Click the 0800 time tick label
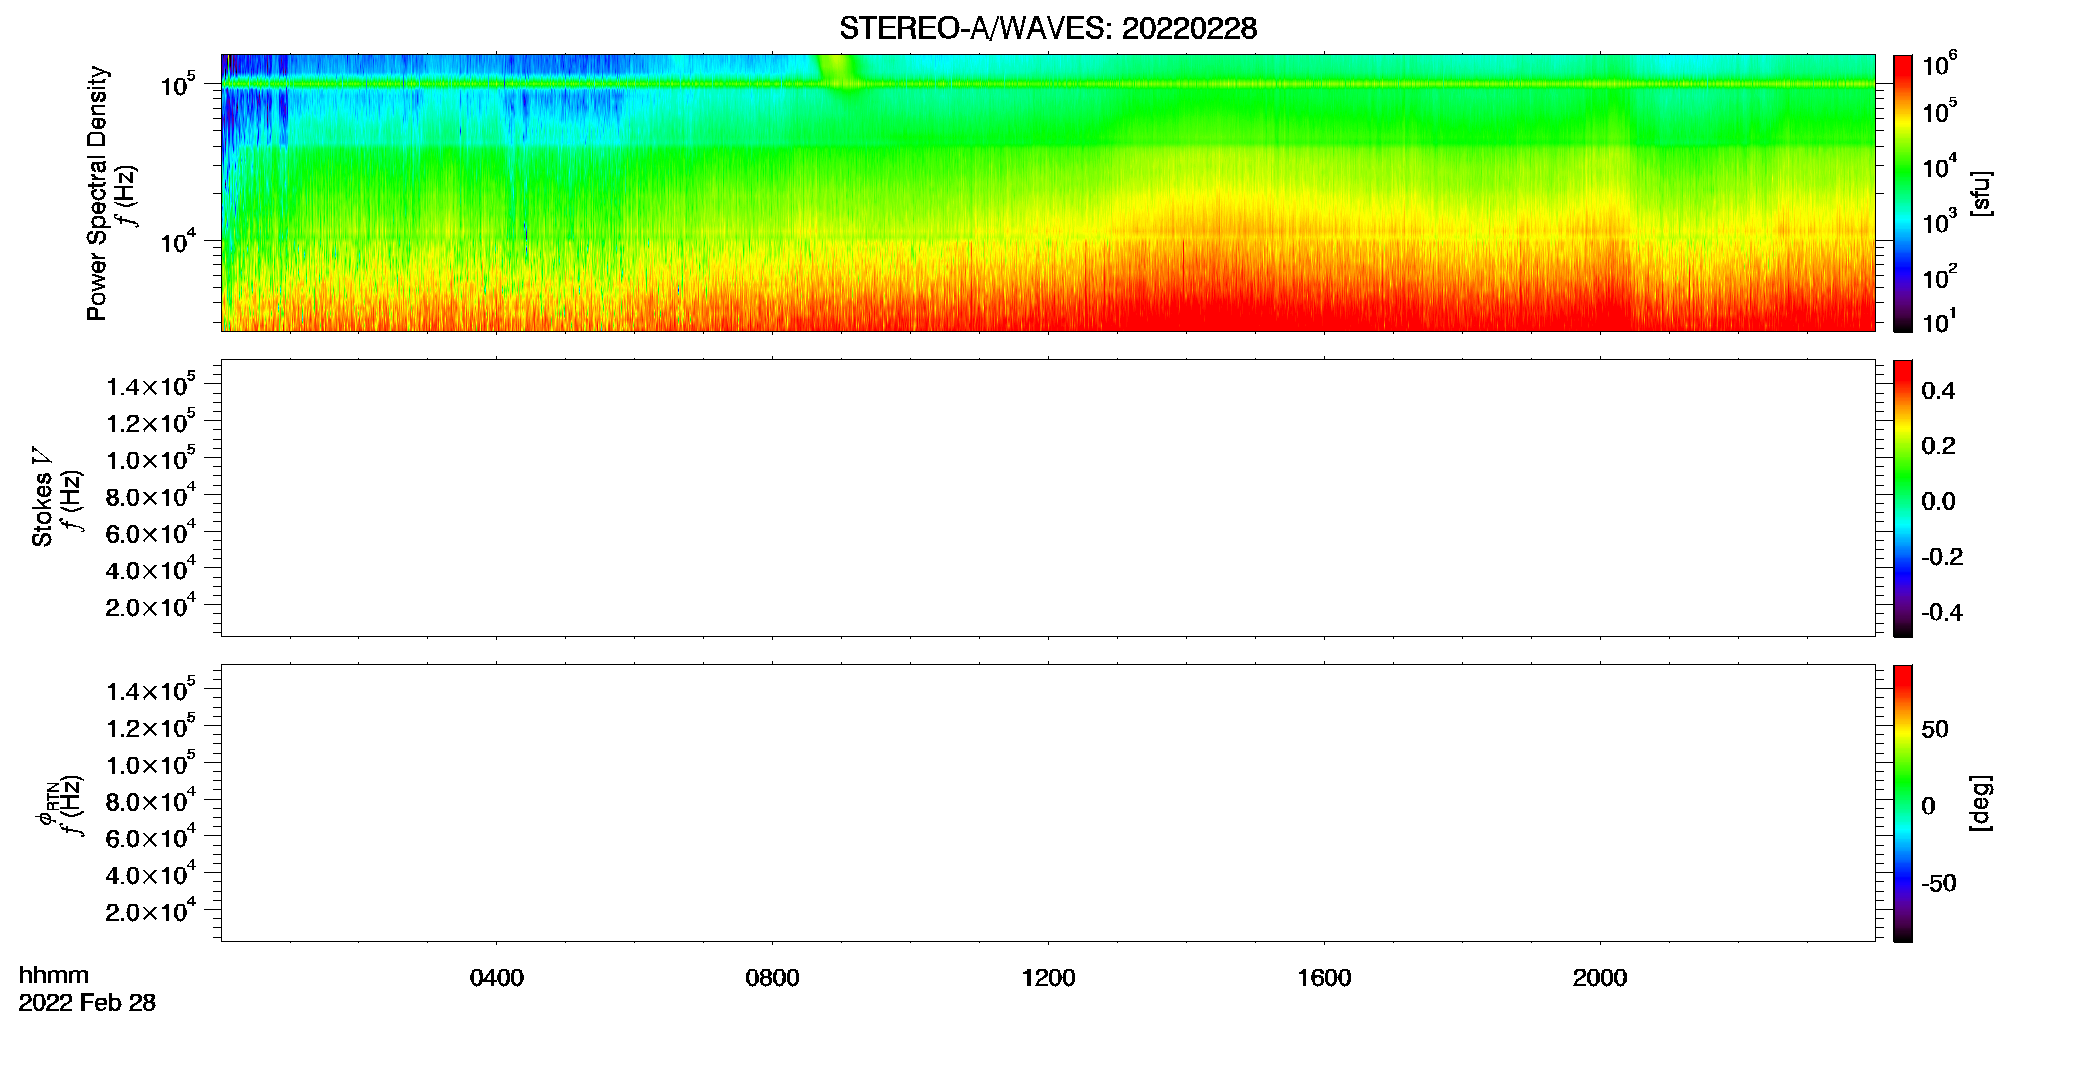This screenshot has width=2096, height=1080. 772,978
